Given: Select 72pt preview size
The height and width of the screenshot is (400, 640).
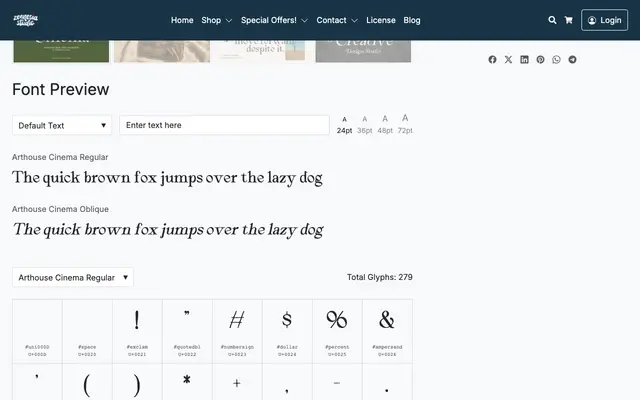Looking at the screenshot, I should click(405, 124).
